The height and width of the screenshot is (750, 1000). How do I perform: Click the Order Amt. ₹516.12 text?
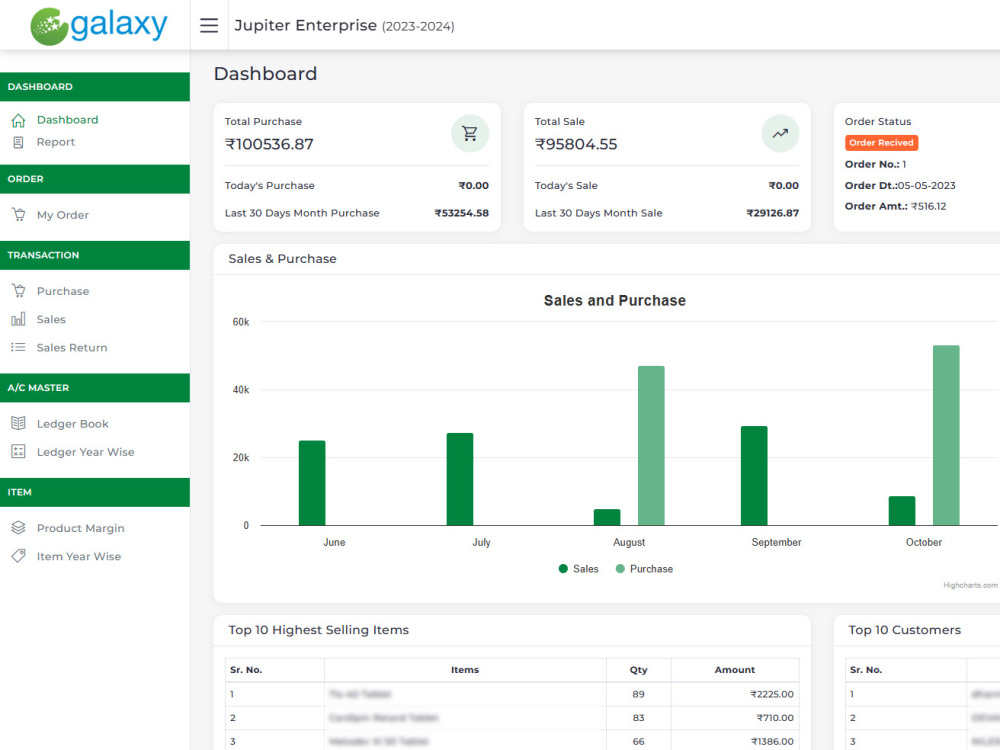tap(895, 206)
